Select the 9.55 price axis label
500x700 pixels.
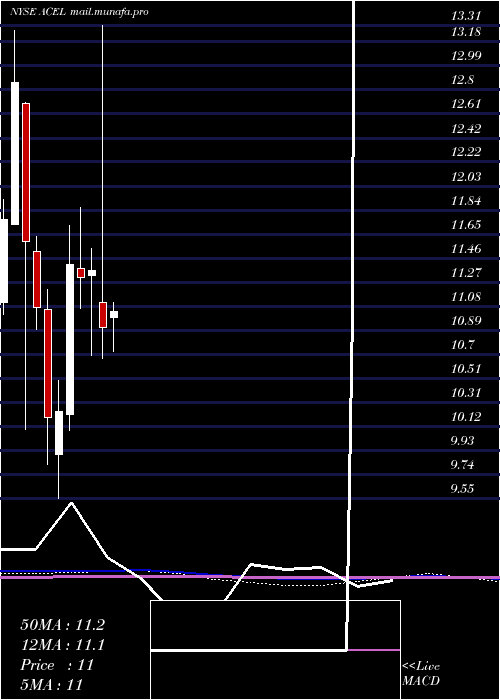pos(462,489)
